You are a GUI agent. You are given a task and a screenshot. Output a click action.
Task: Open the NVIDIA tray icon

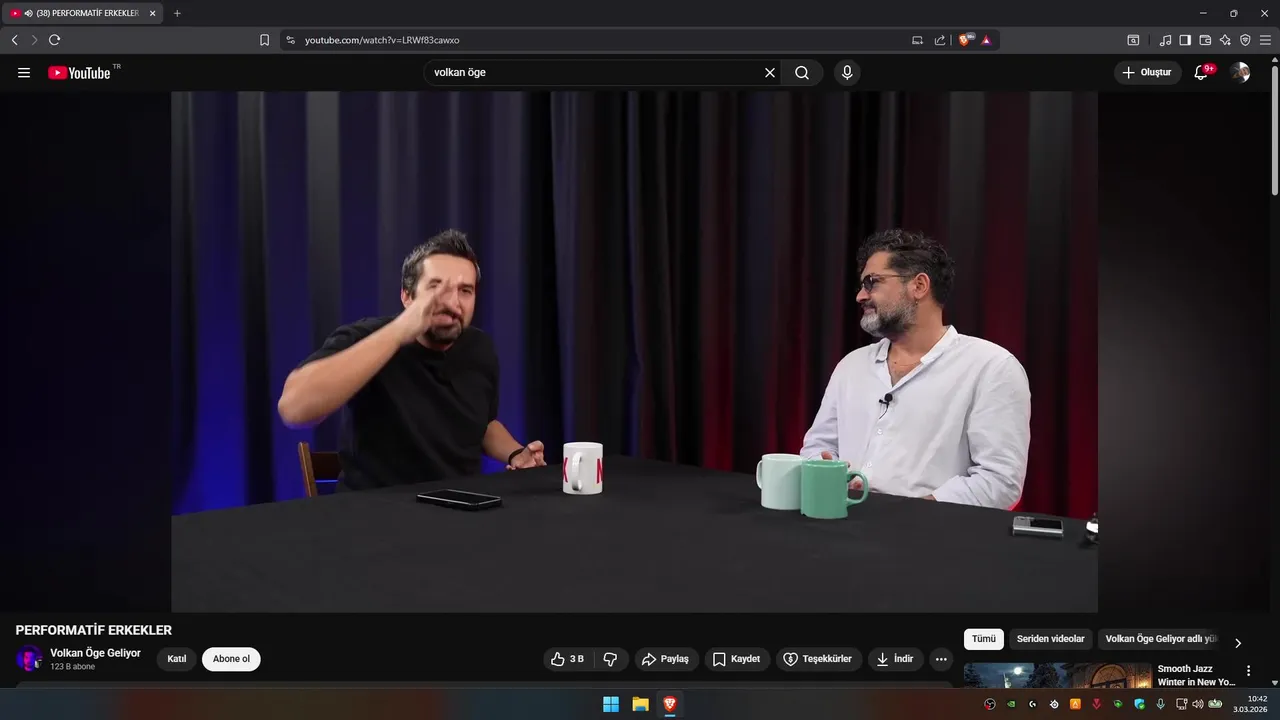[x=1011, y=704]
